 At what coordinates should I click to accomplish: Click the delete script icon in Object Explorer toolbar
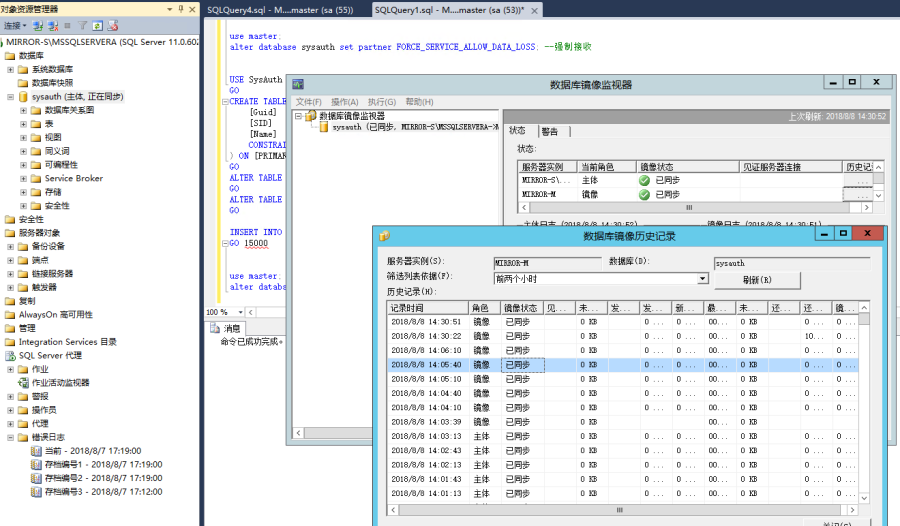pyautogui.click(x=113, y=26)
